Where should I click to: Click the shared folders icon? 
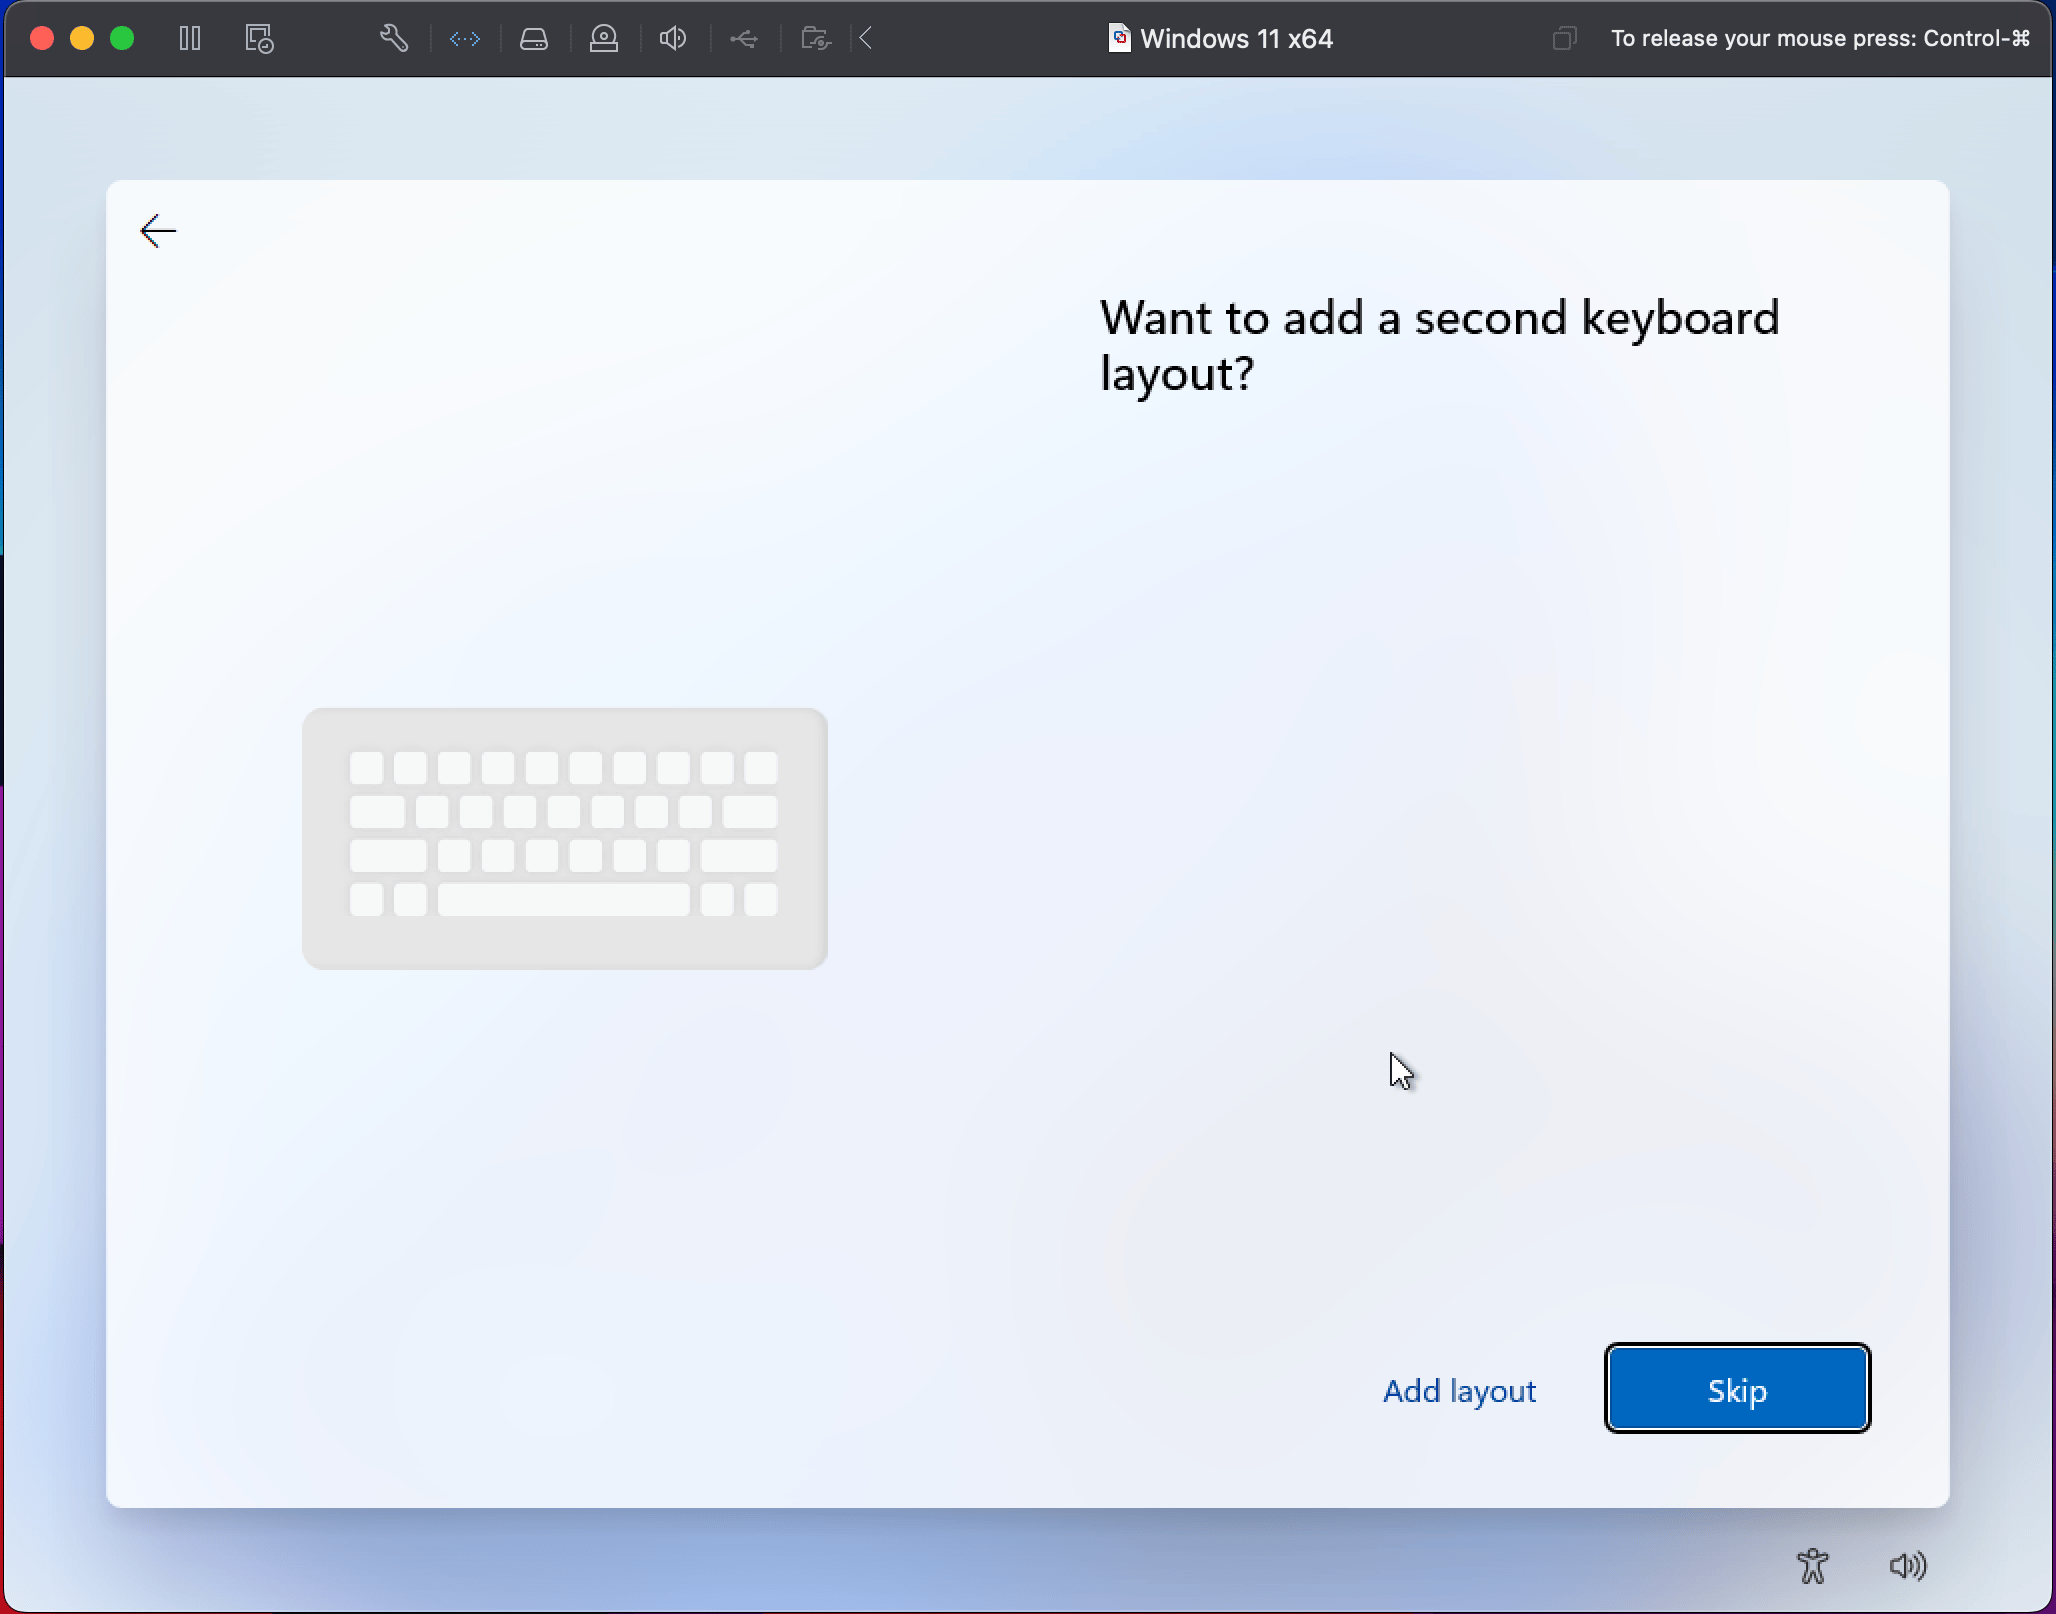816,39
